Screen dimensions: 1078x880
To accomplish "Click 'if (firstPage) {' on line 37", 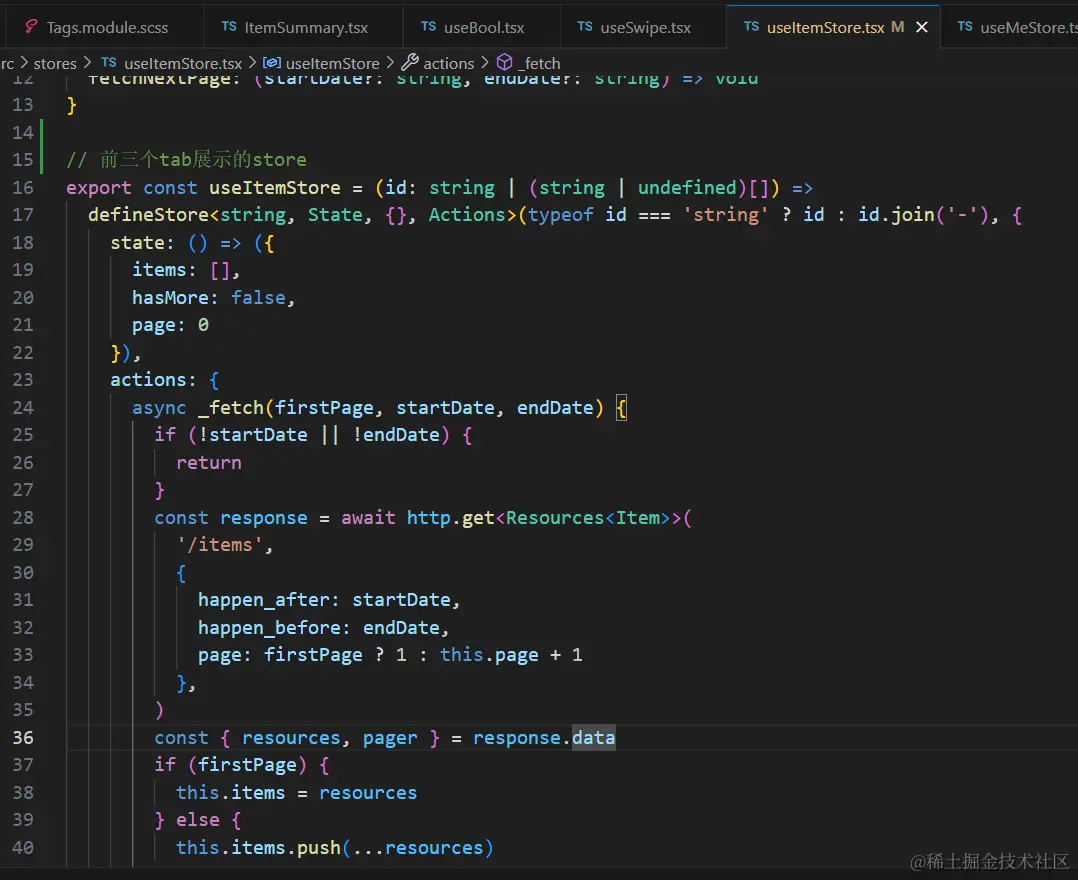I will [242, 765].
